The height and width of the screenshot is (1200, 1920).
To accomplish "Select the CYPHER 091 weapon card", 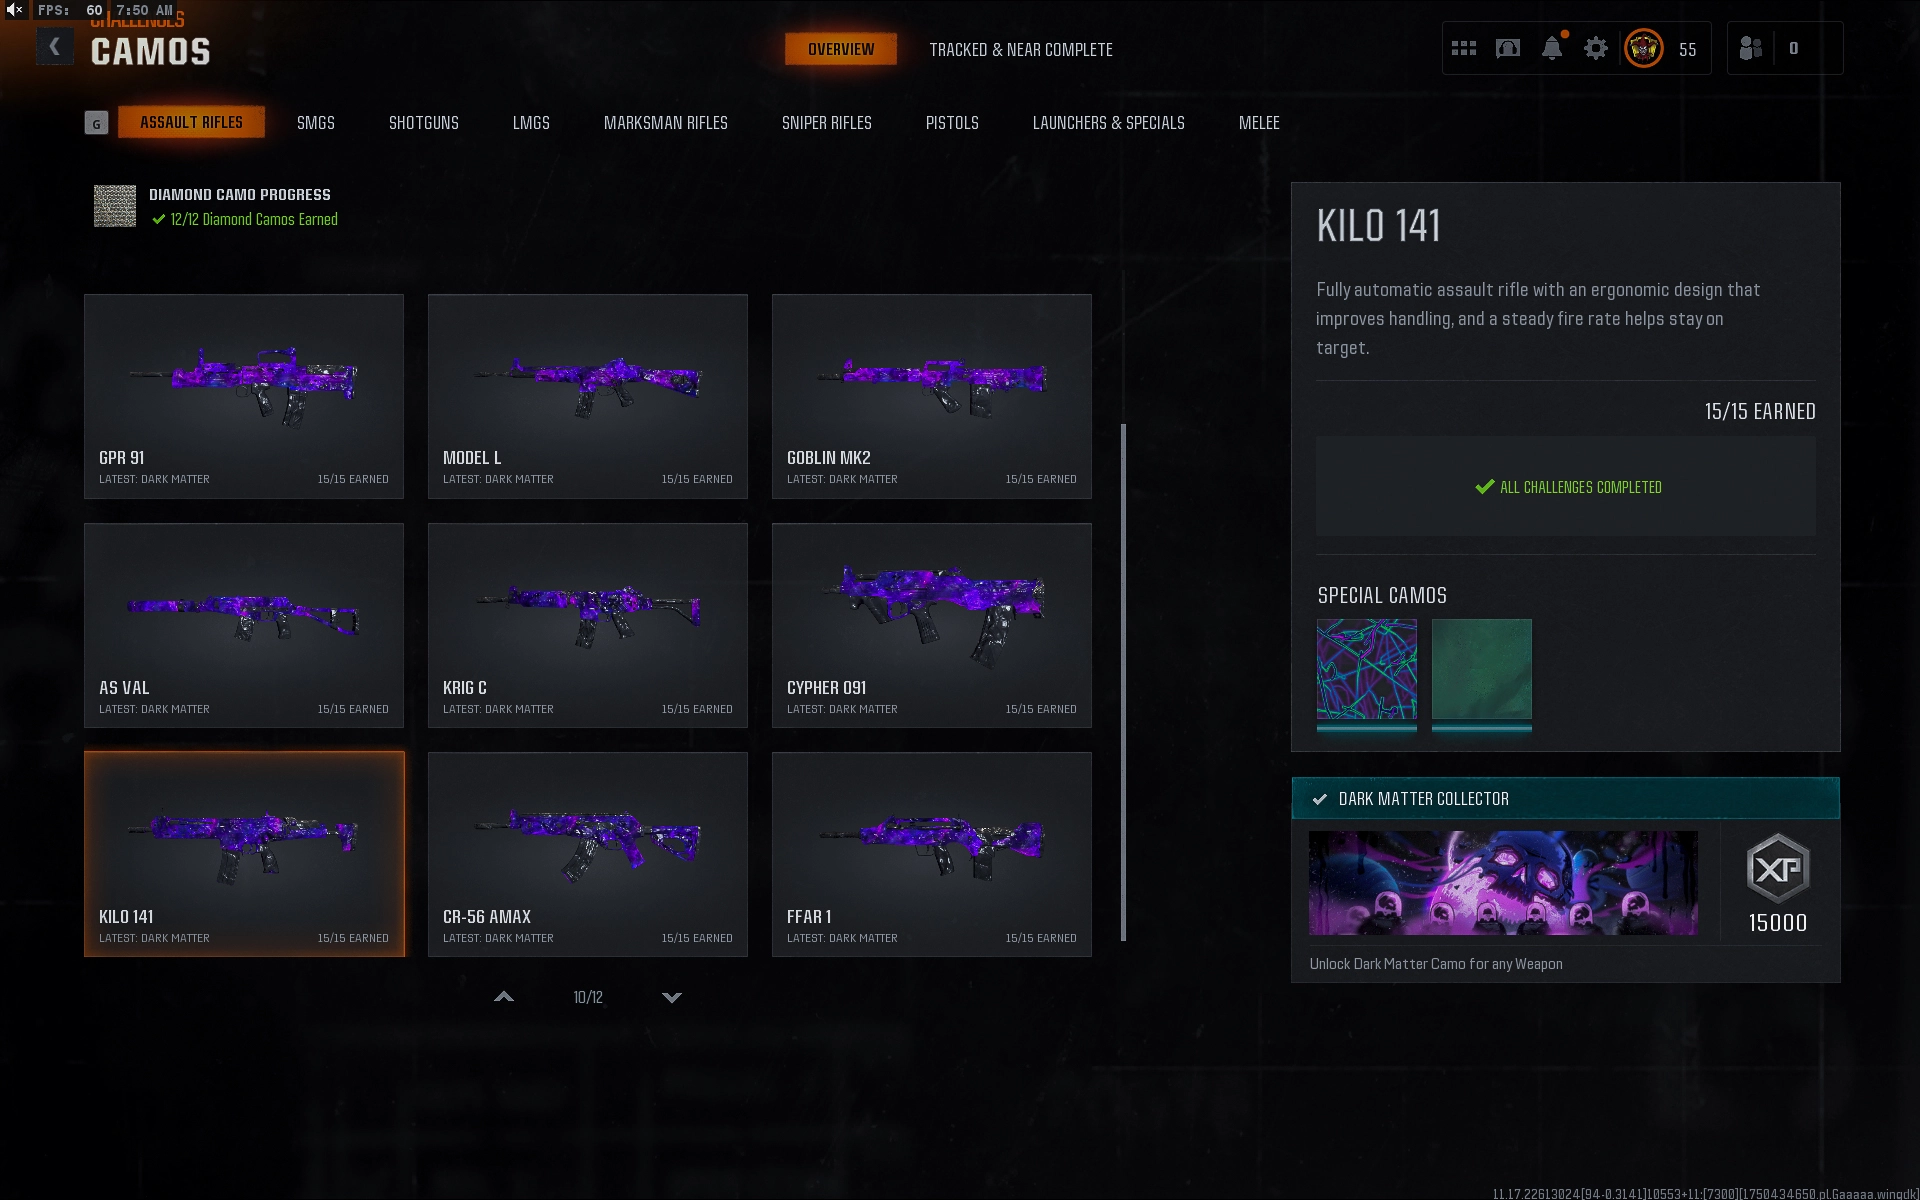I will tap(931, 625).
